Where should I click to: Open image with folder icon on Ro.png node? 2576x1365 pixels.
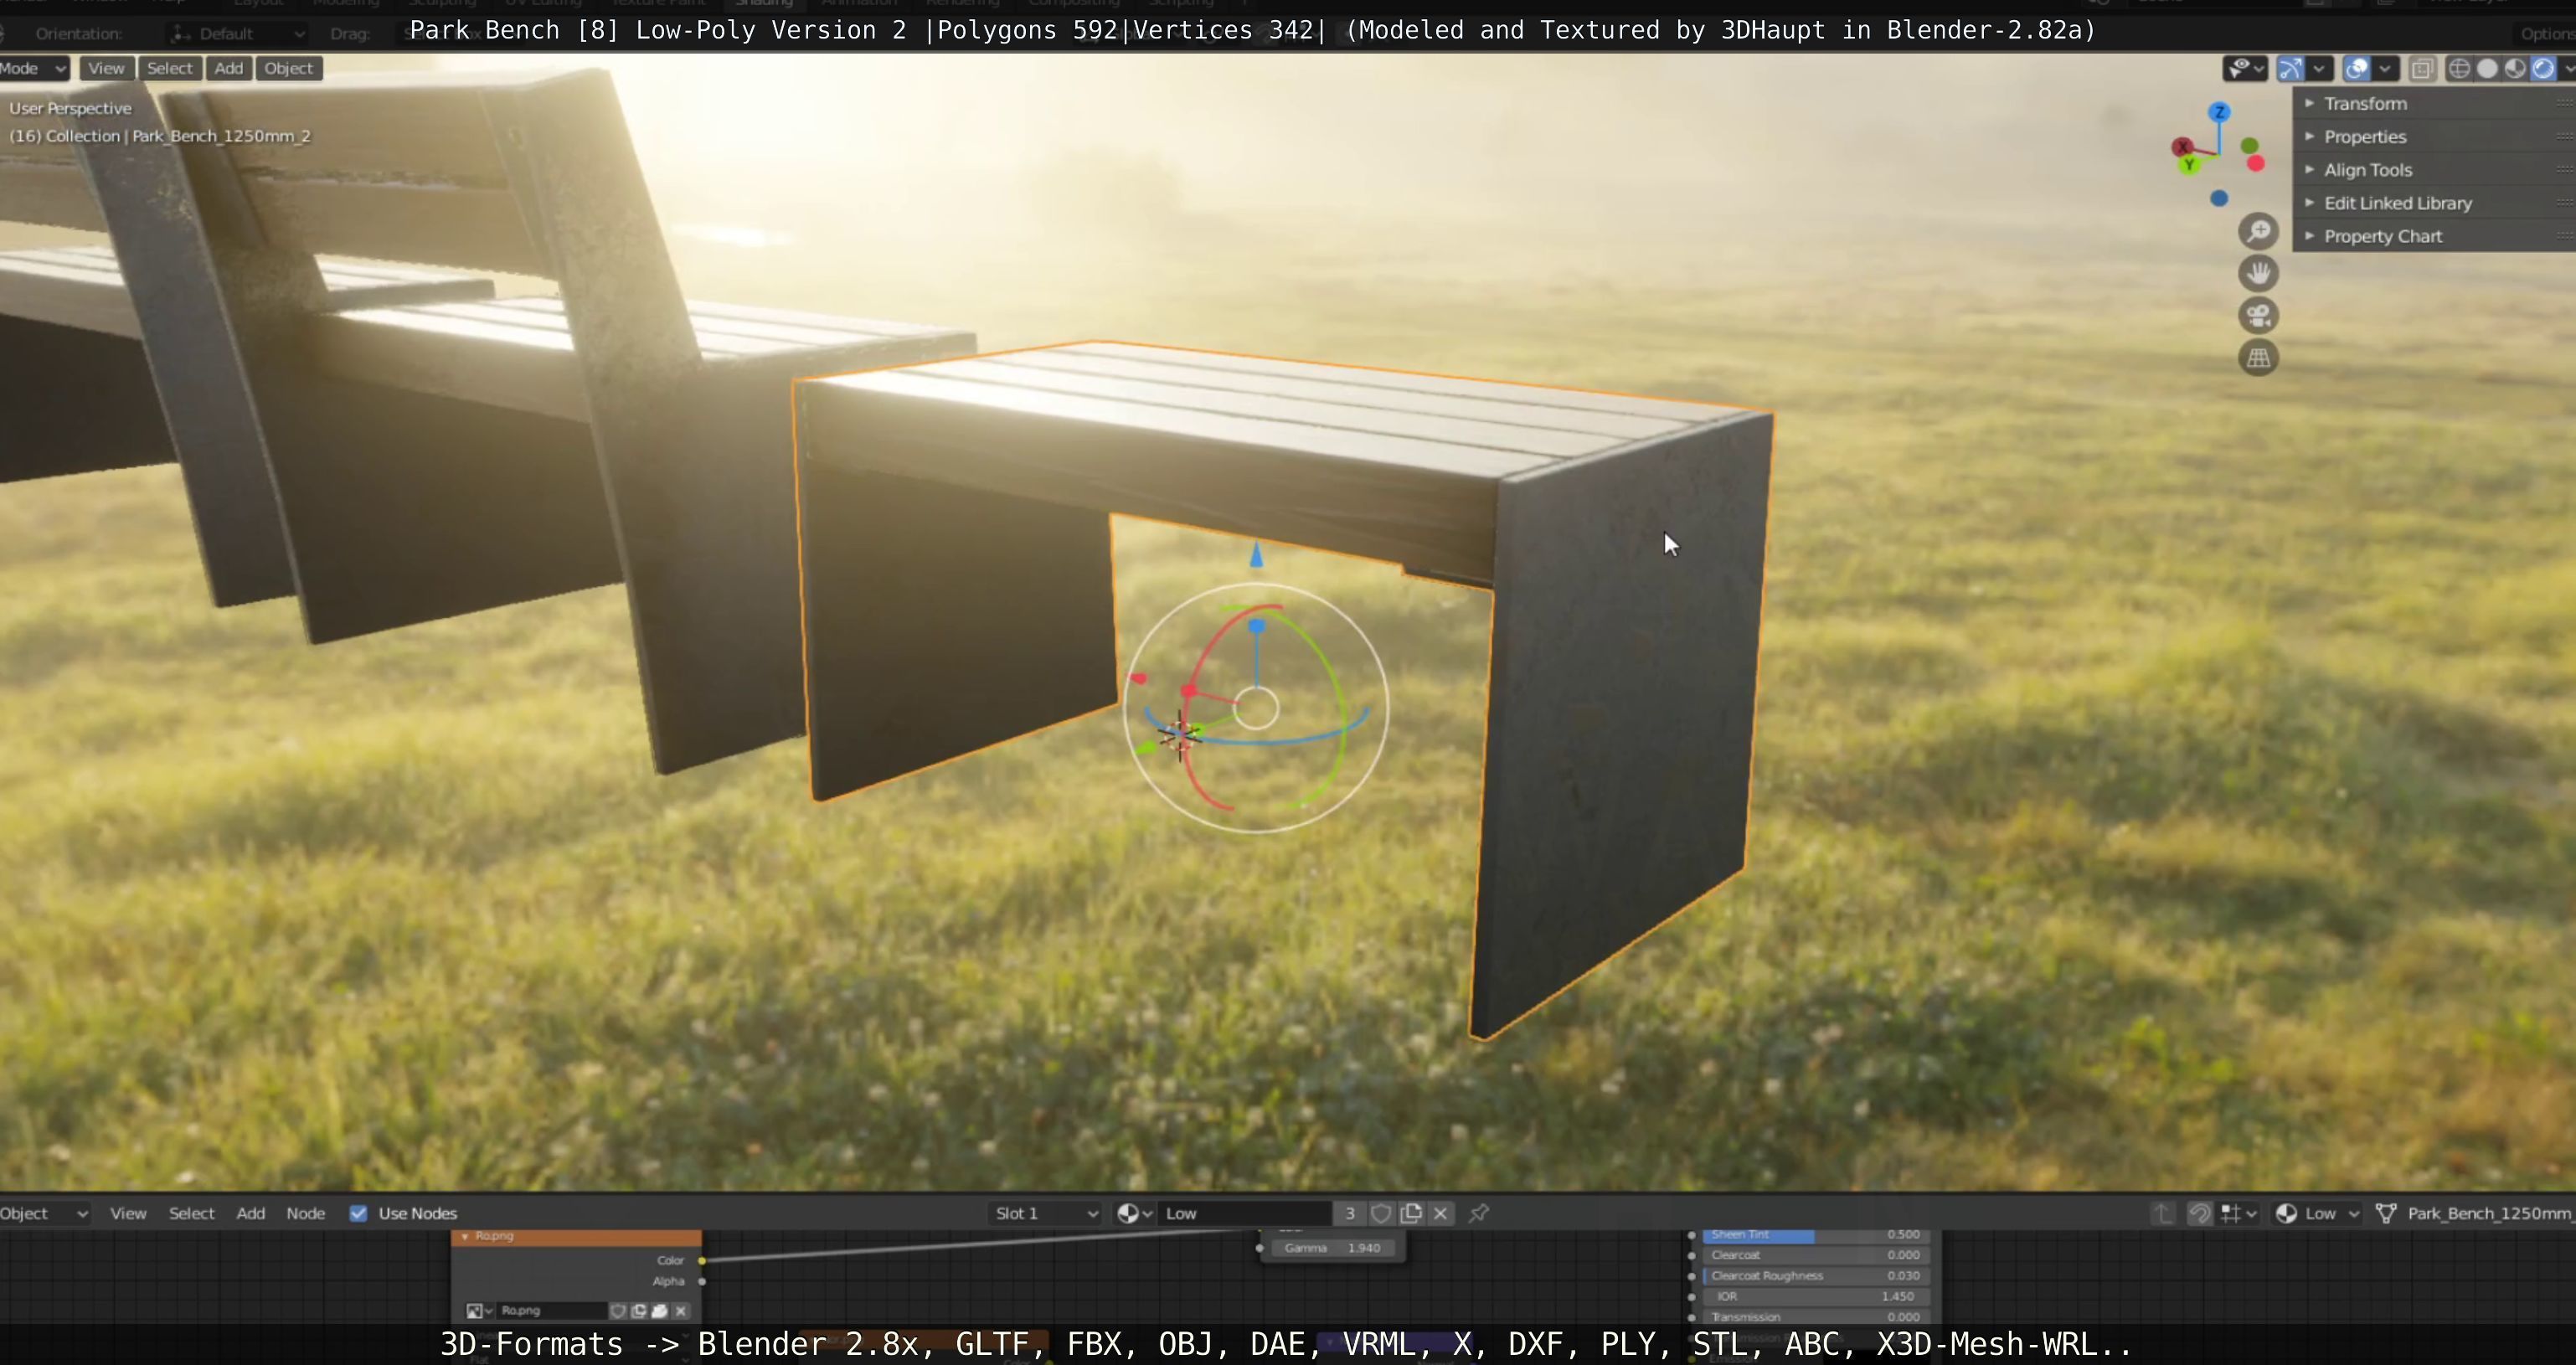coord(660,1311)
